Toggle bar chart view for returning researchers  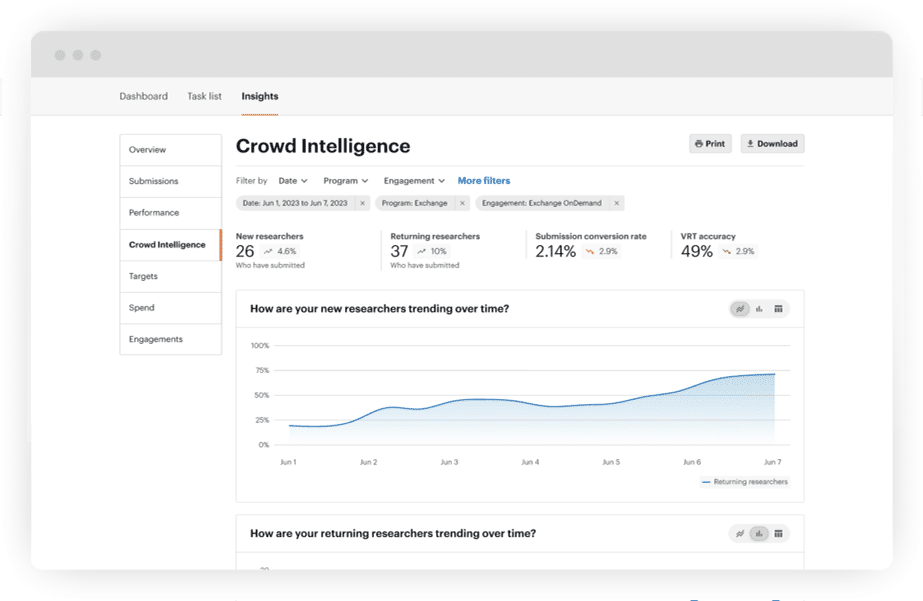[759, 534]
